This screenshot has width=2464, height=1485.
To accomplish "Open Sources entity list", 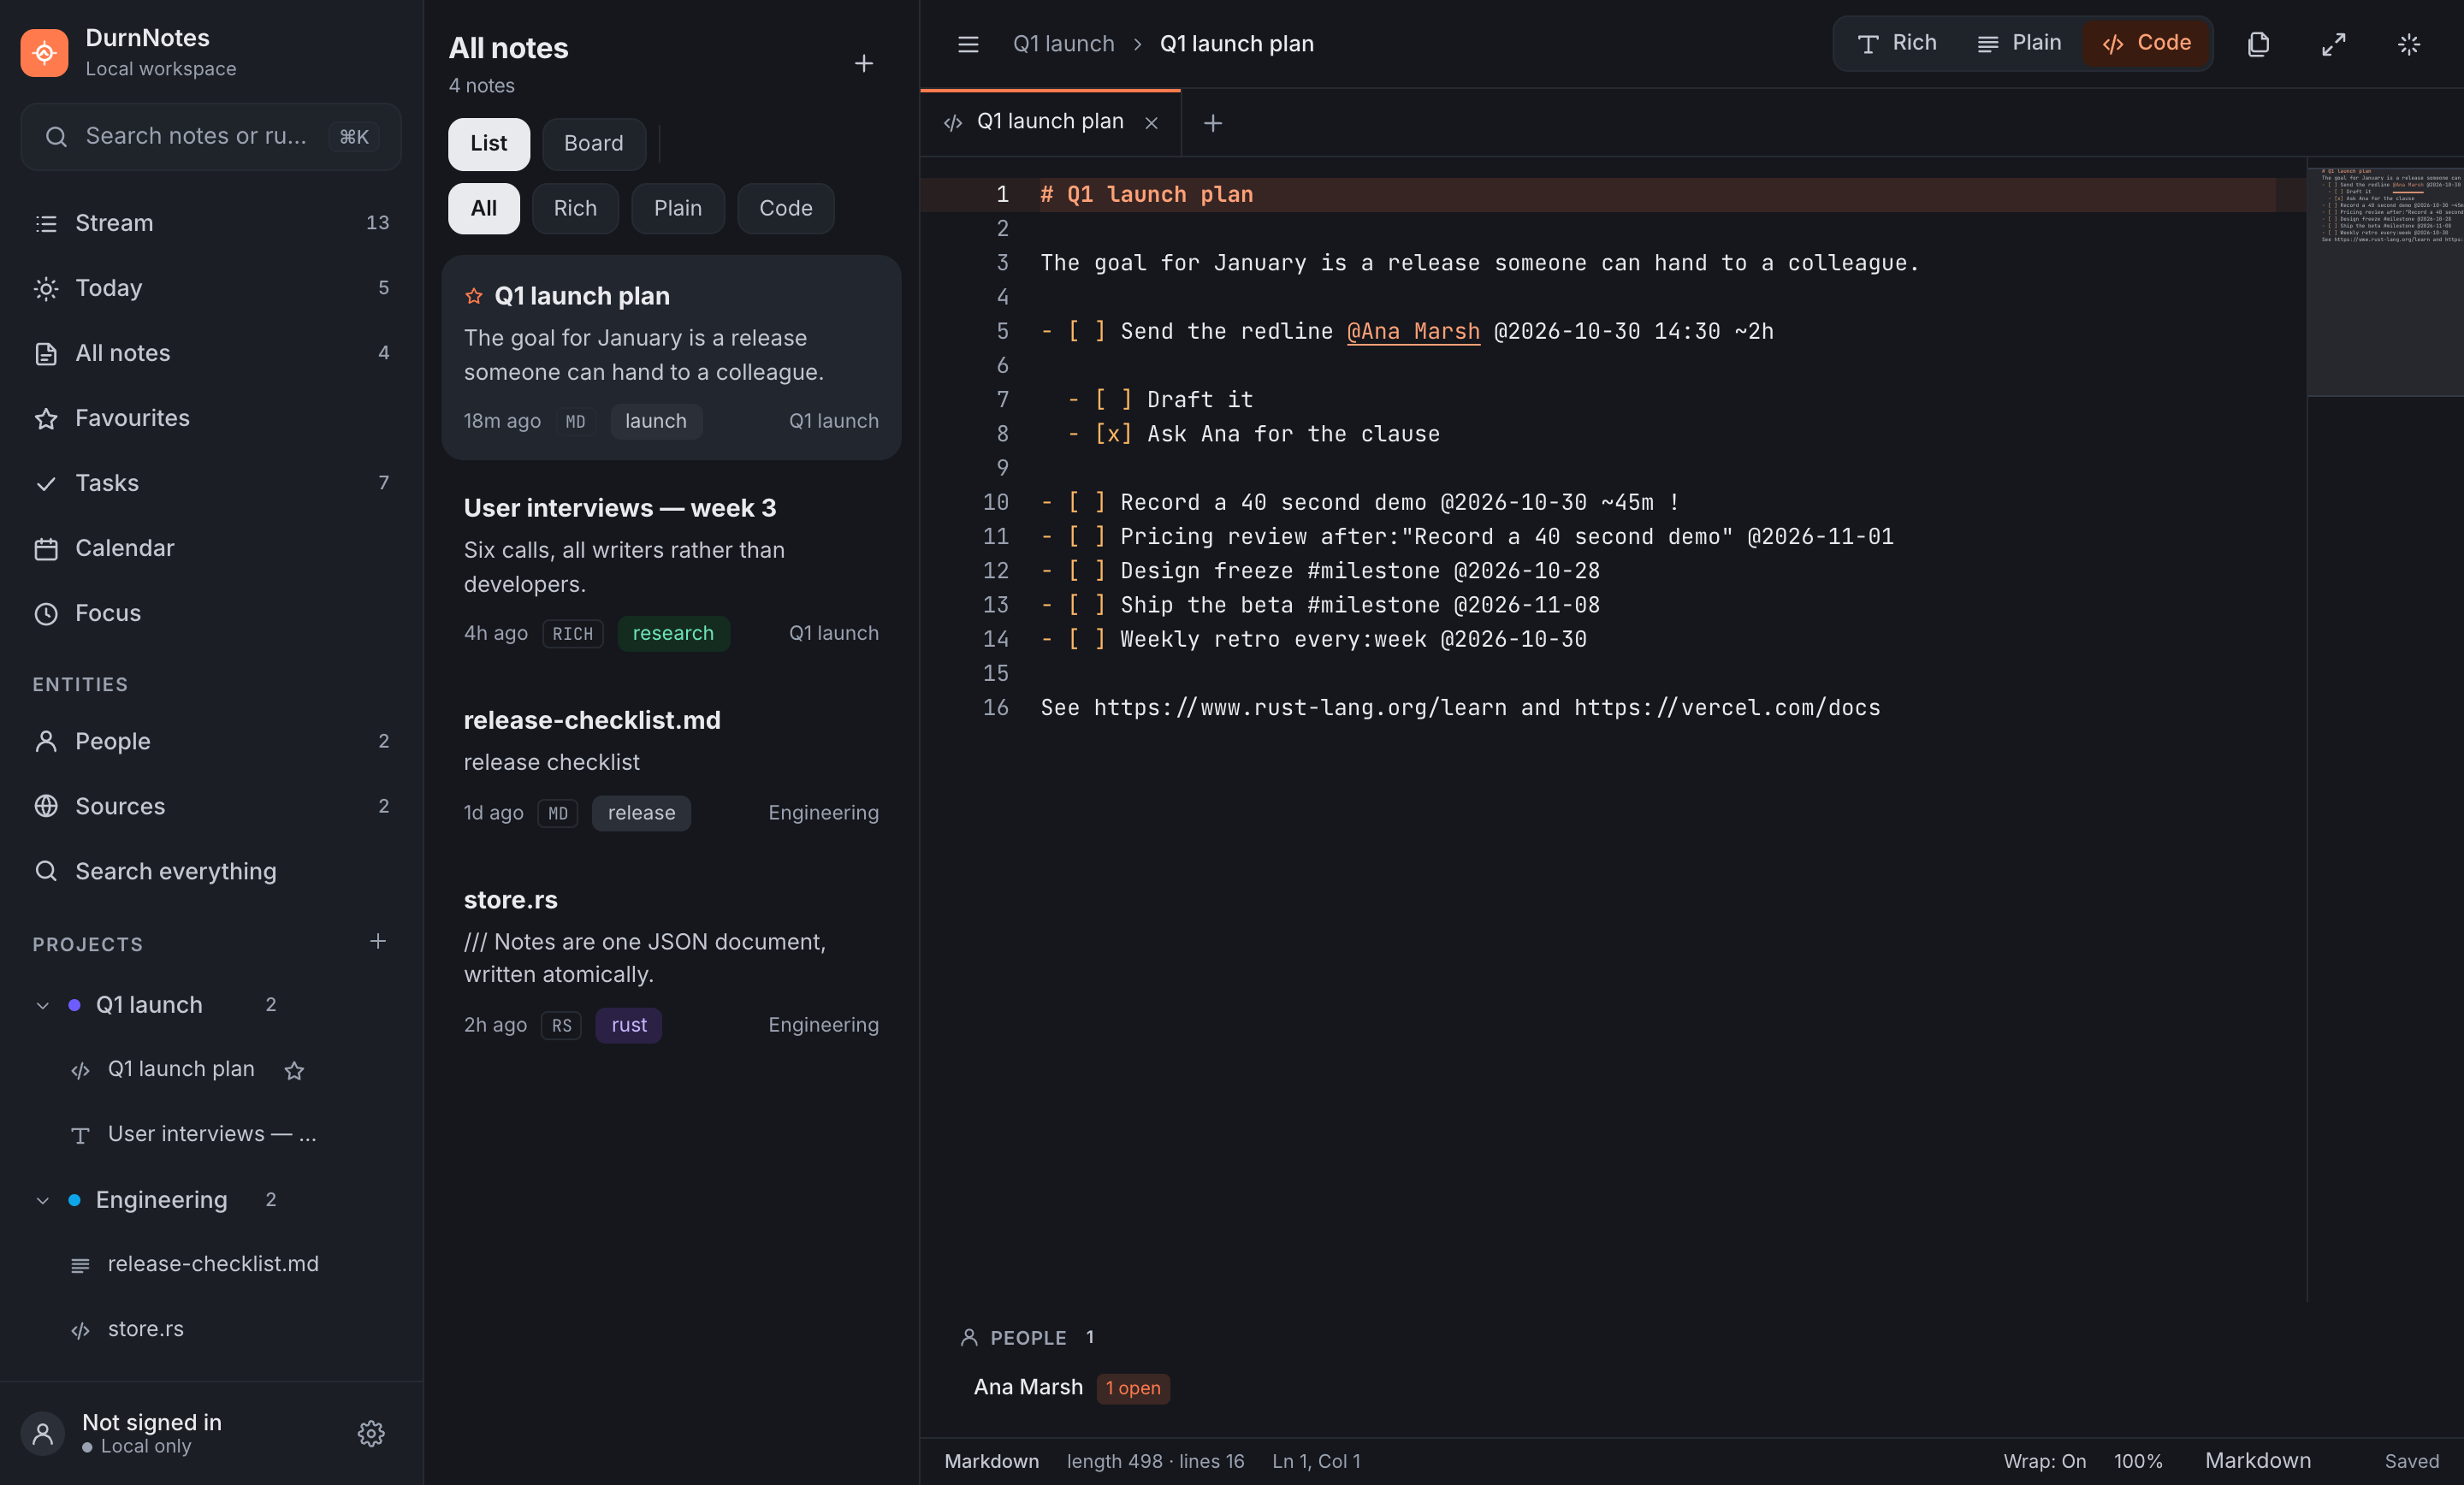I will click(x=211, y=806).
